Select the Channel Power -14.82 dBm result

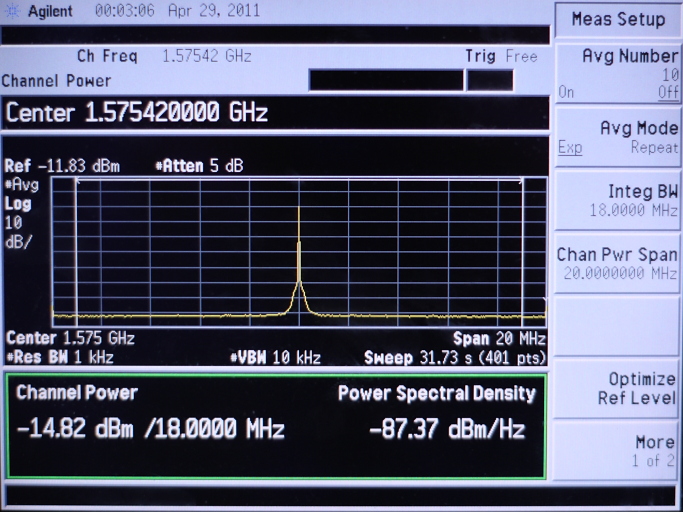(x=150, y=430)
